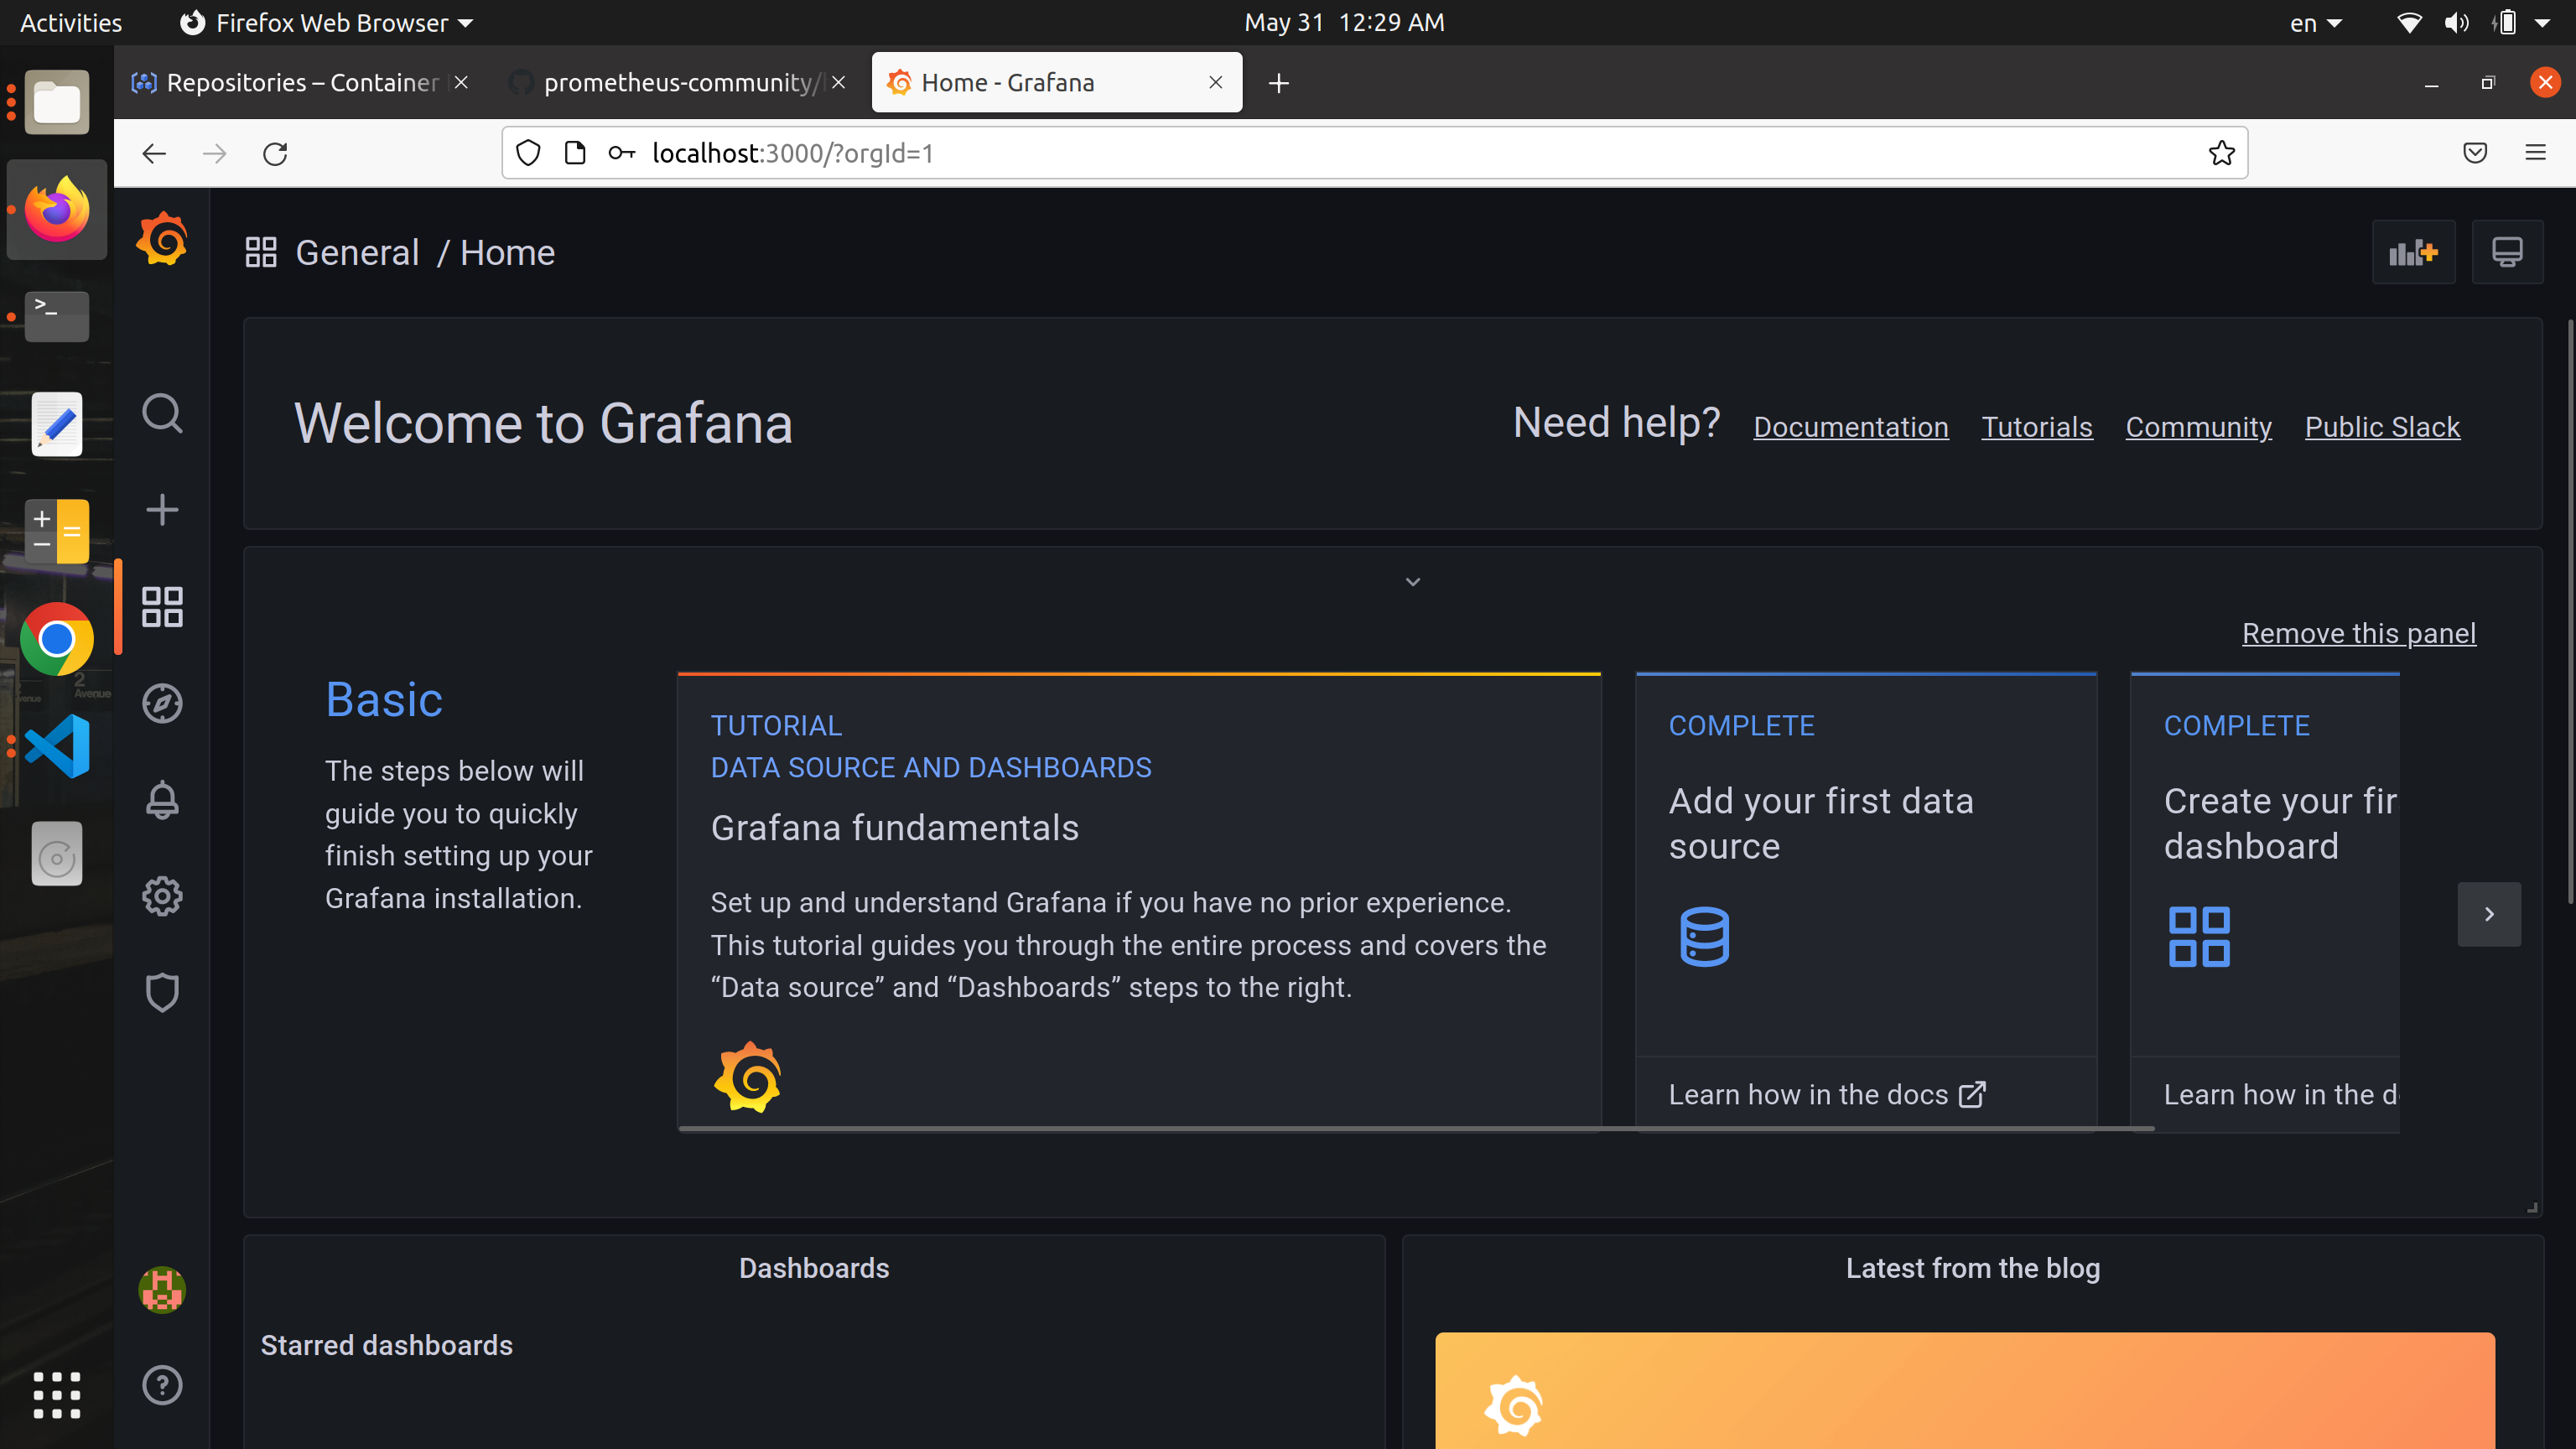Open the Create menu with the plus icon
This screenshot has width=2576, height=1449.
[x=162, y=510]
